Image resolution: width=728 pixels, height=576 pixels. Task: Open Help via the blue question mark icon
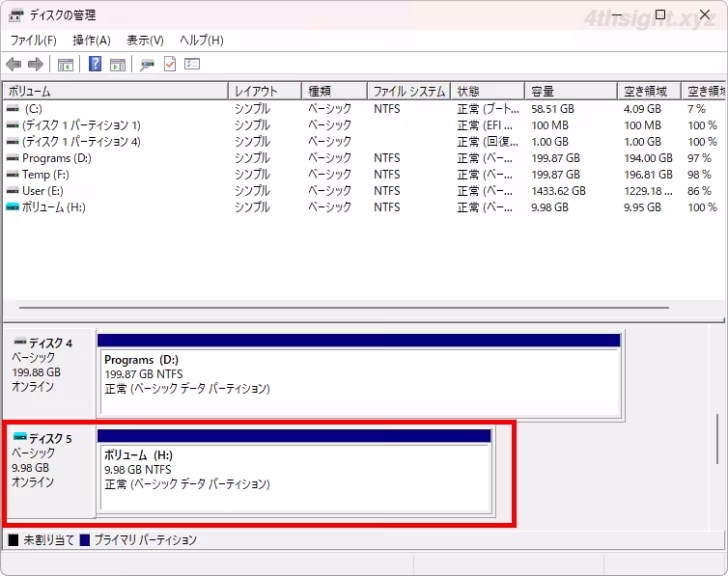coord(95,64)
